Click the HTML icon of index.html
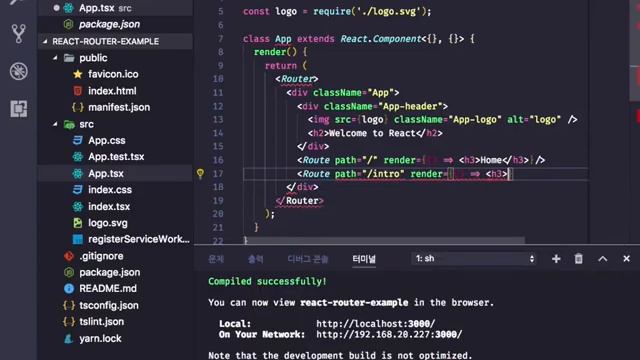Viewport: 640px width, 360px height. tap(78, 91)
